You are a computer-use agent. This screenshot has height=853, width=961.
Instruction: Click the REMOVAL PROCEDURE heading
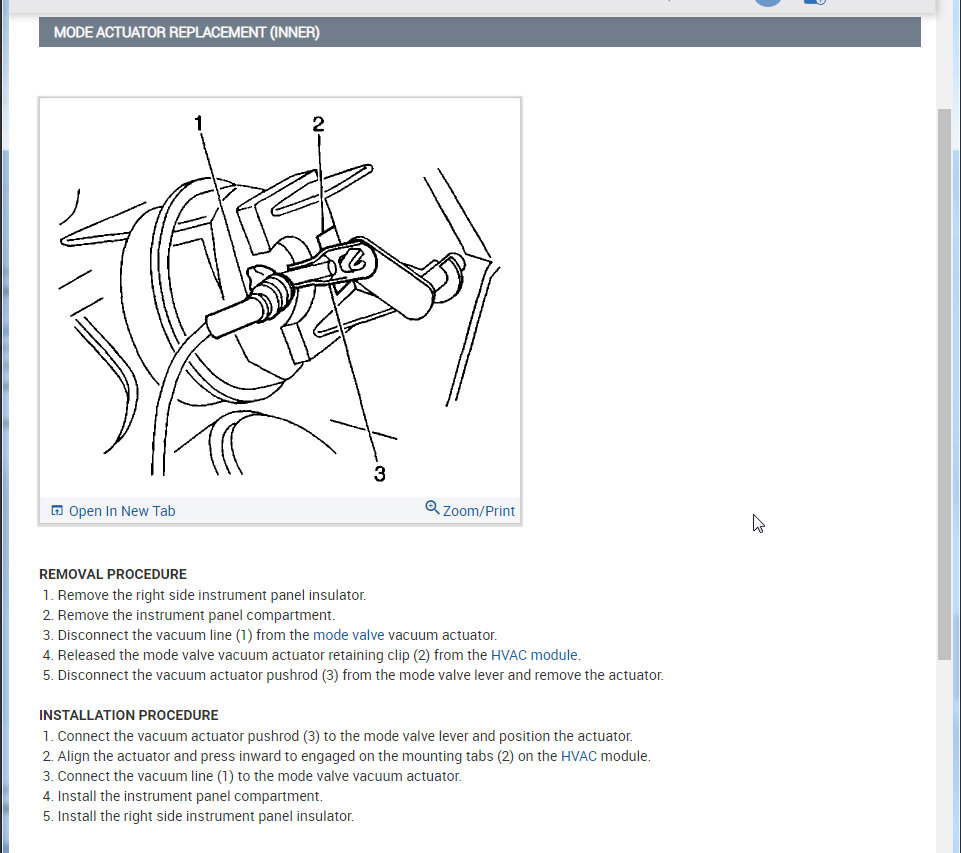pos(113,574)
